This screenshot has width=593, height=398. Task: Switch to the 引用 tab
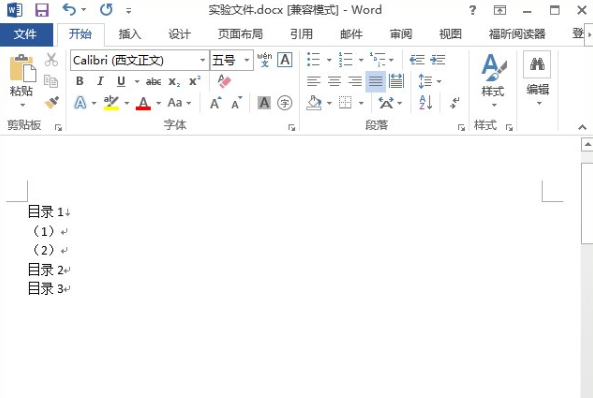coord(301,34)
